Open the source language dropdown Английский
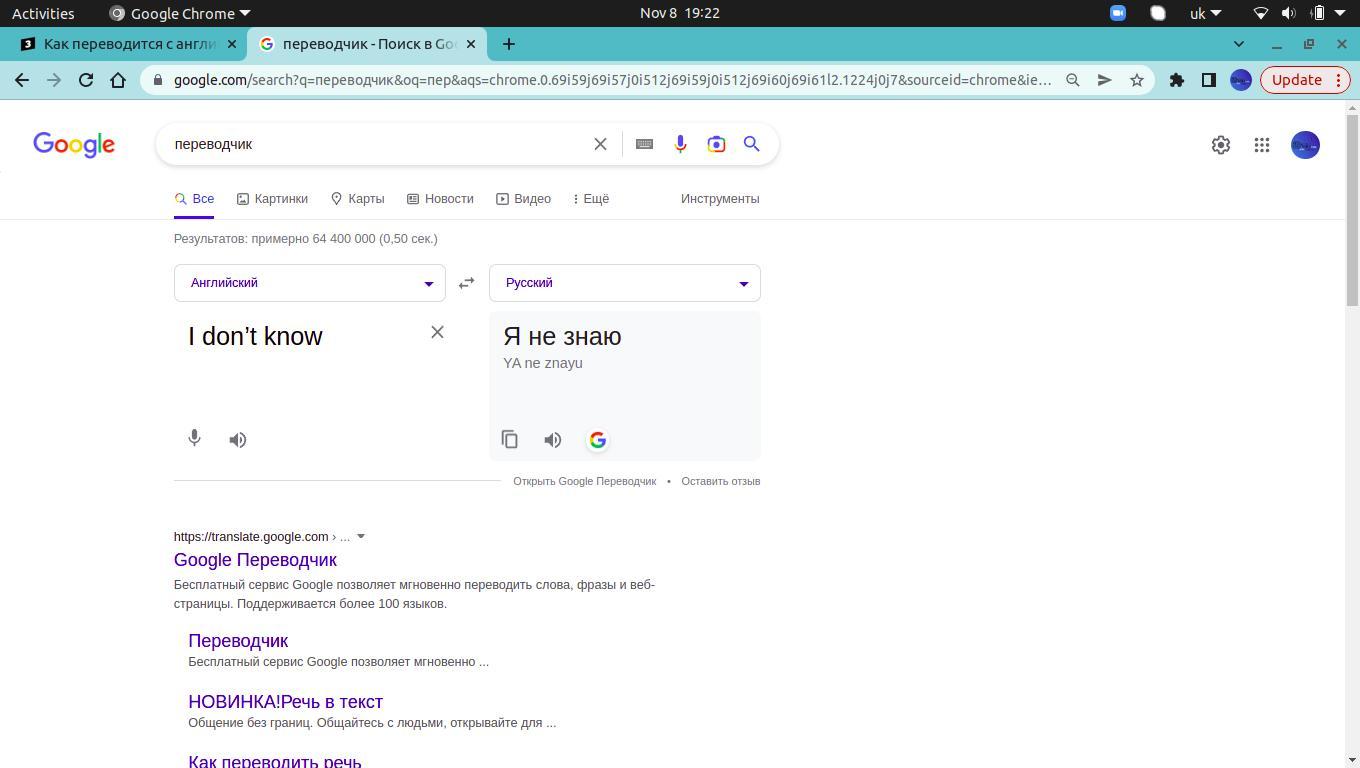 [x=310, y=283]
